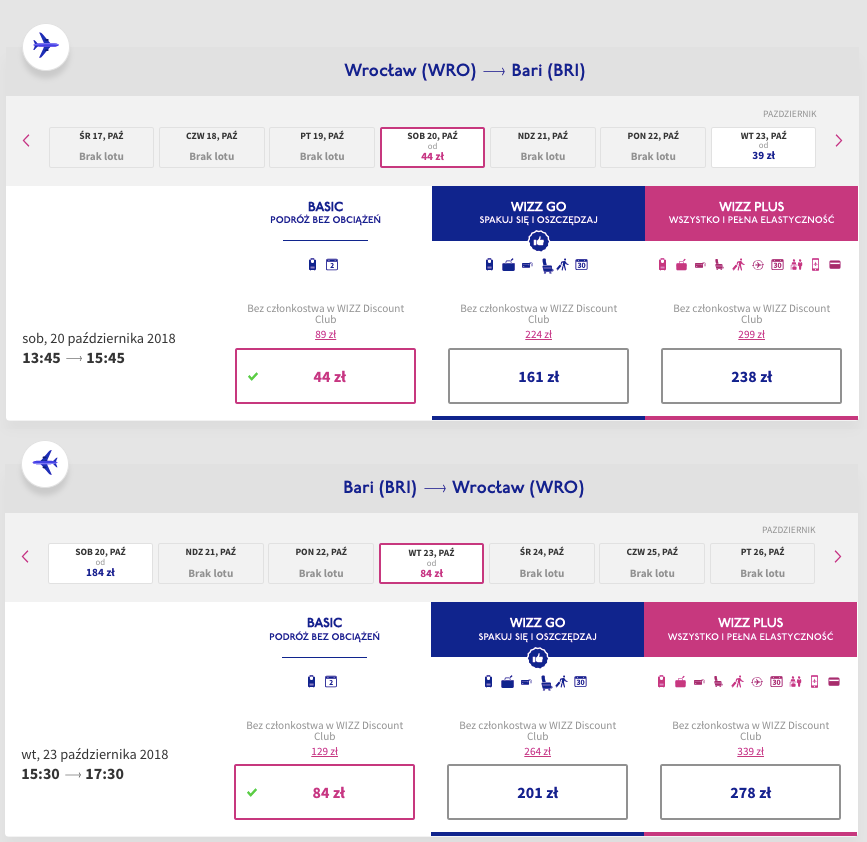The height and width of the screenshot is (842, 867).
Task: Switch outbound date to WT 23, PAŹ
Action: click(x=763, y=147)
